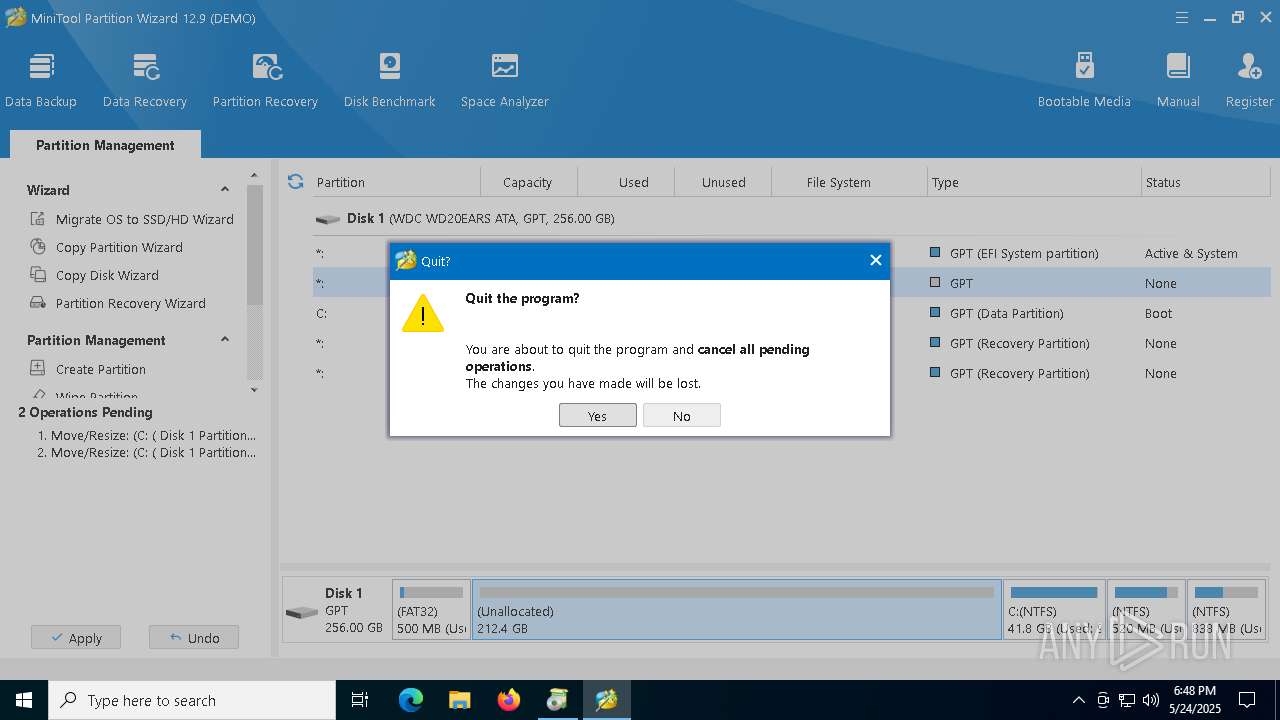Collapse the Partition Management sidebar section
This screenshot has width=1280, height=720.
tap(225, 340)
